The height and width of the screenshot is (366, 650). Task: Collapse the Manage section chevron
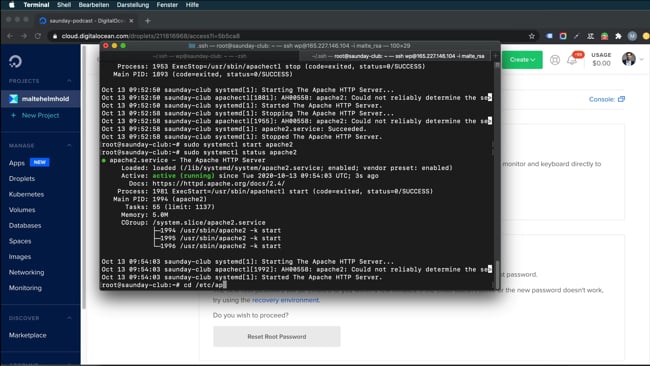69,145
